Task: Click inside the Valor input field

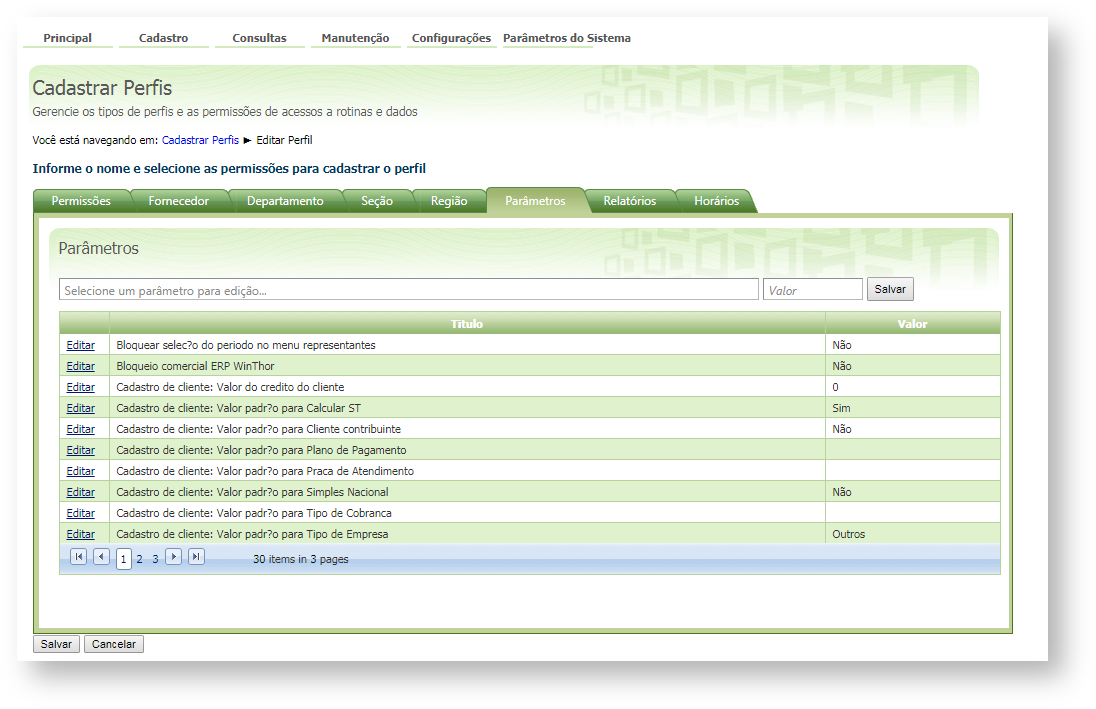Action: [x=812, y=288]
